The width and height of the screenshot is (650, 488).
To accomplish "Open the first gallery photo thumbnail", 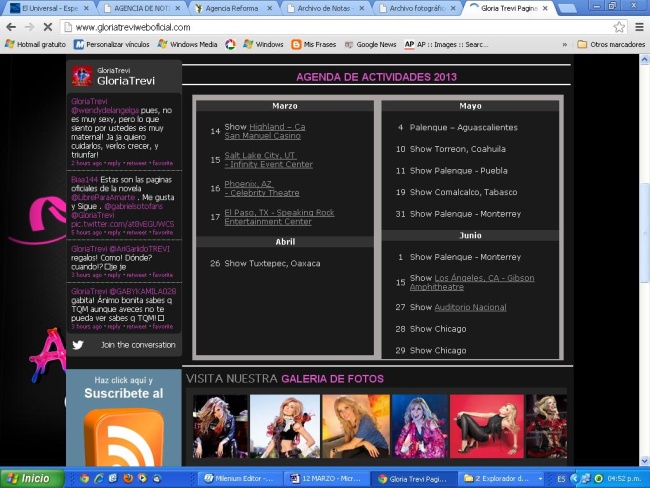I will pyautogui.click(x=219, y=426).
